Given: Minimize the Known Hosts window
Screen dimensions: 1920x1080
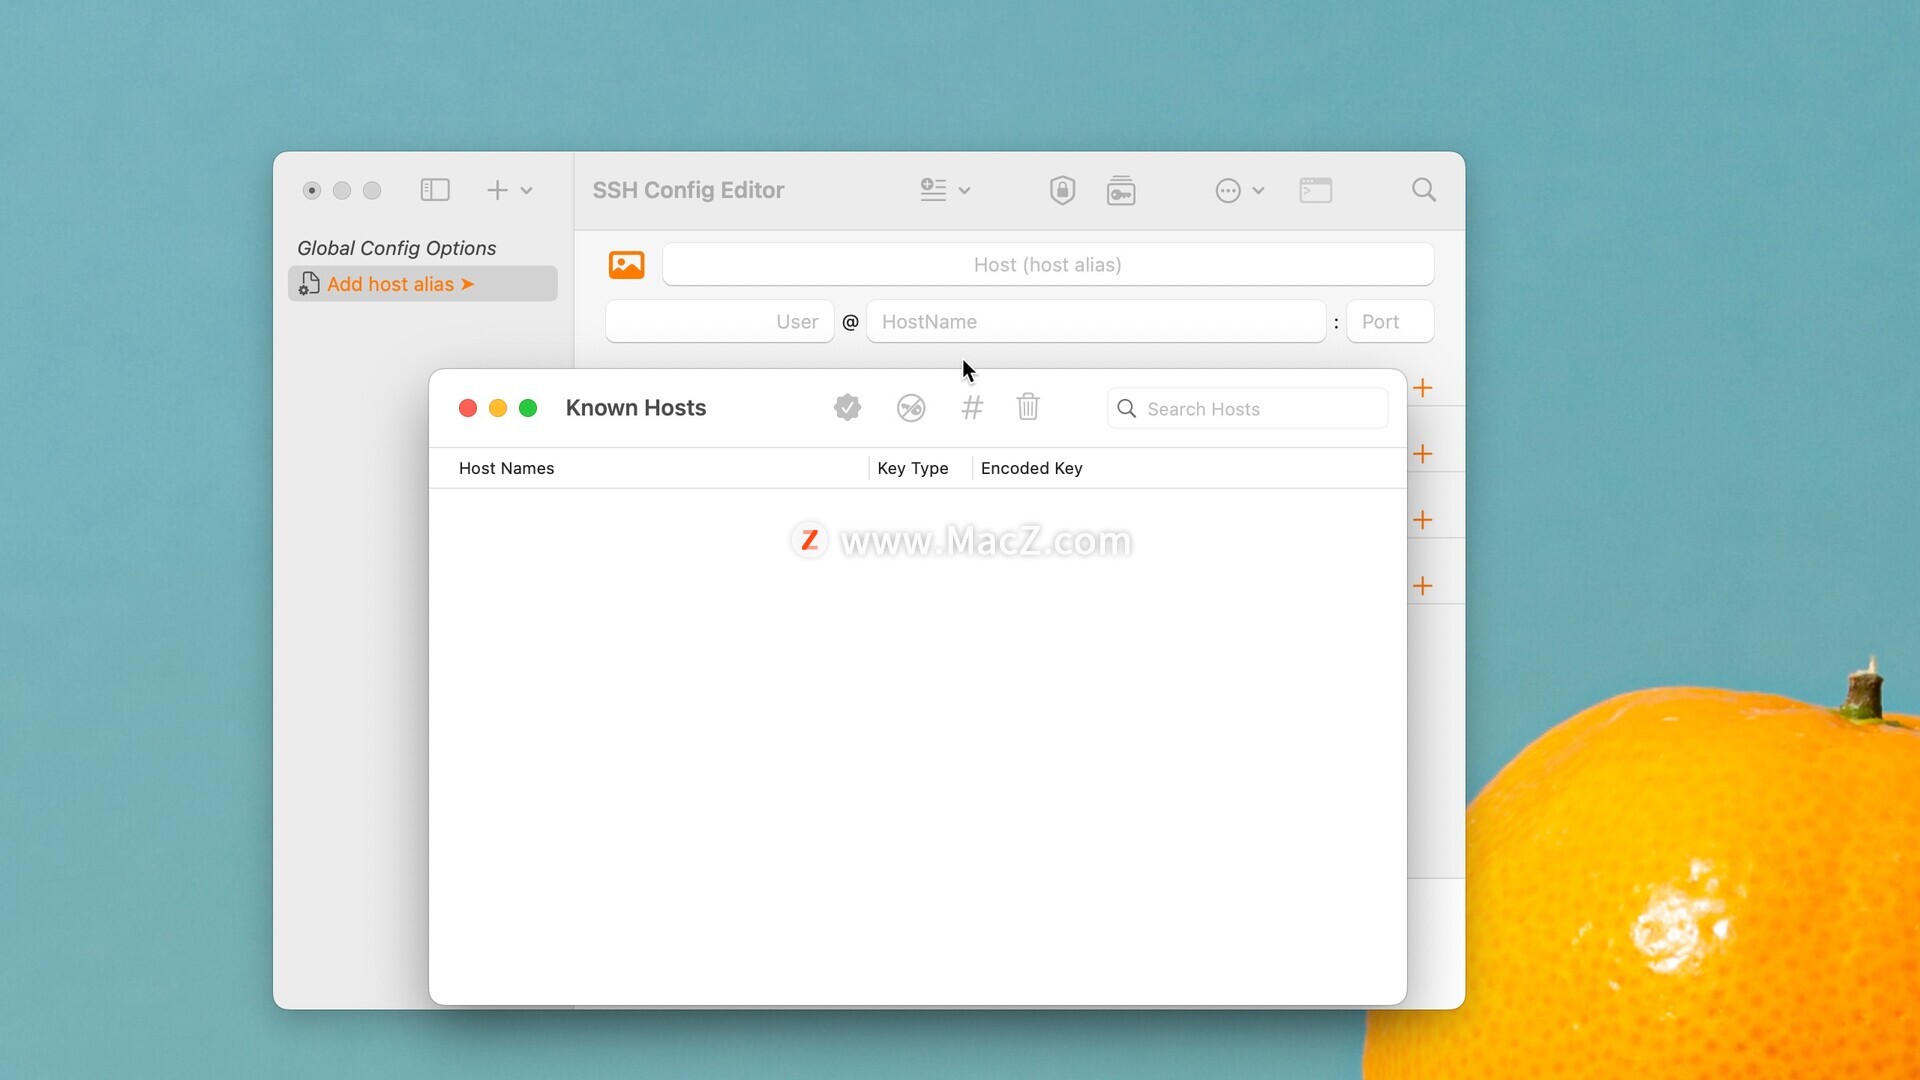Looking at the screenshot, I should tap(498, 408).
